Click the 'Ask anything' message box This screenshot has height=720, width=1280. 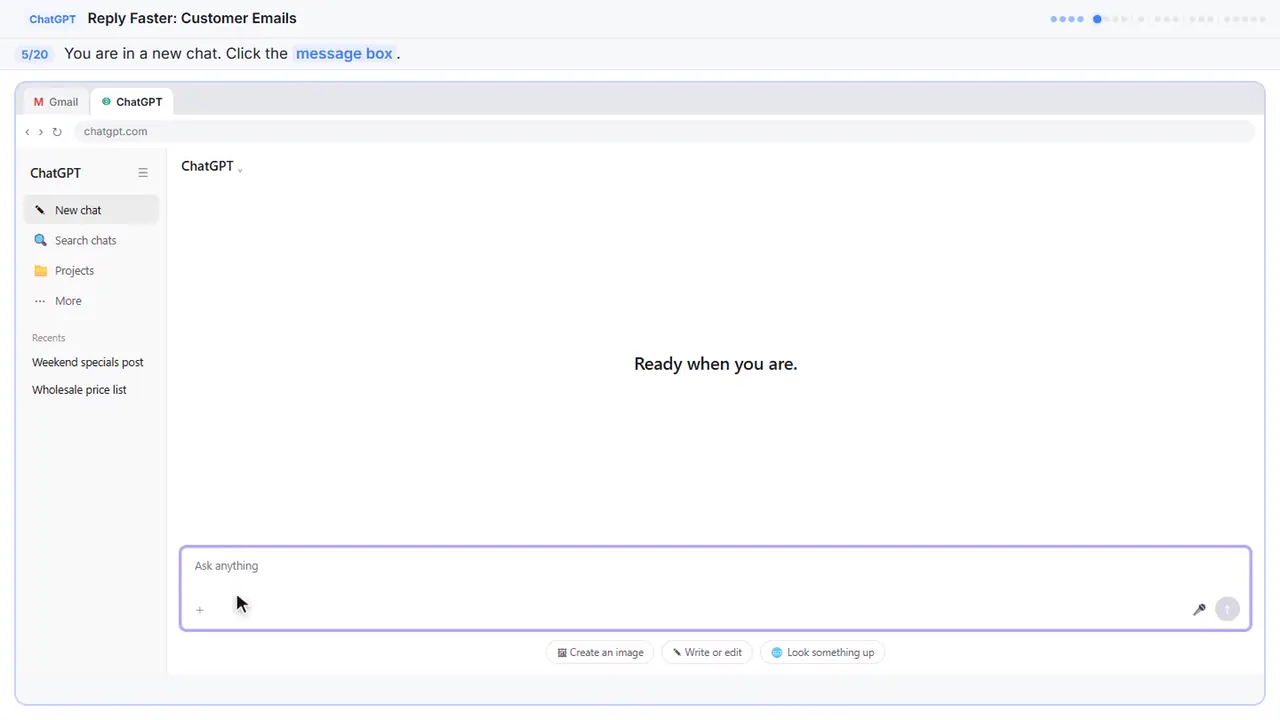(x=715, y=589)
